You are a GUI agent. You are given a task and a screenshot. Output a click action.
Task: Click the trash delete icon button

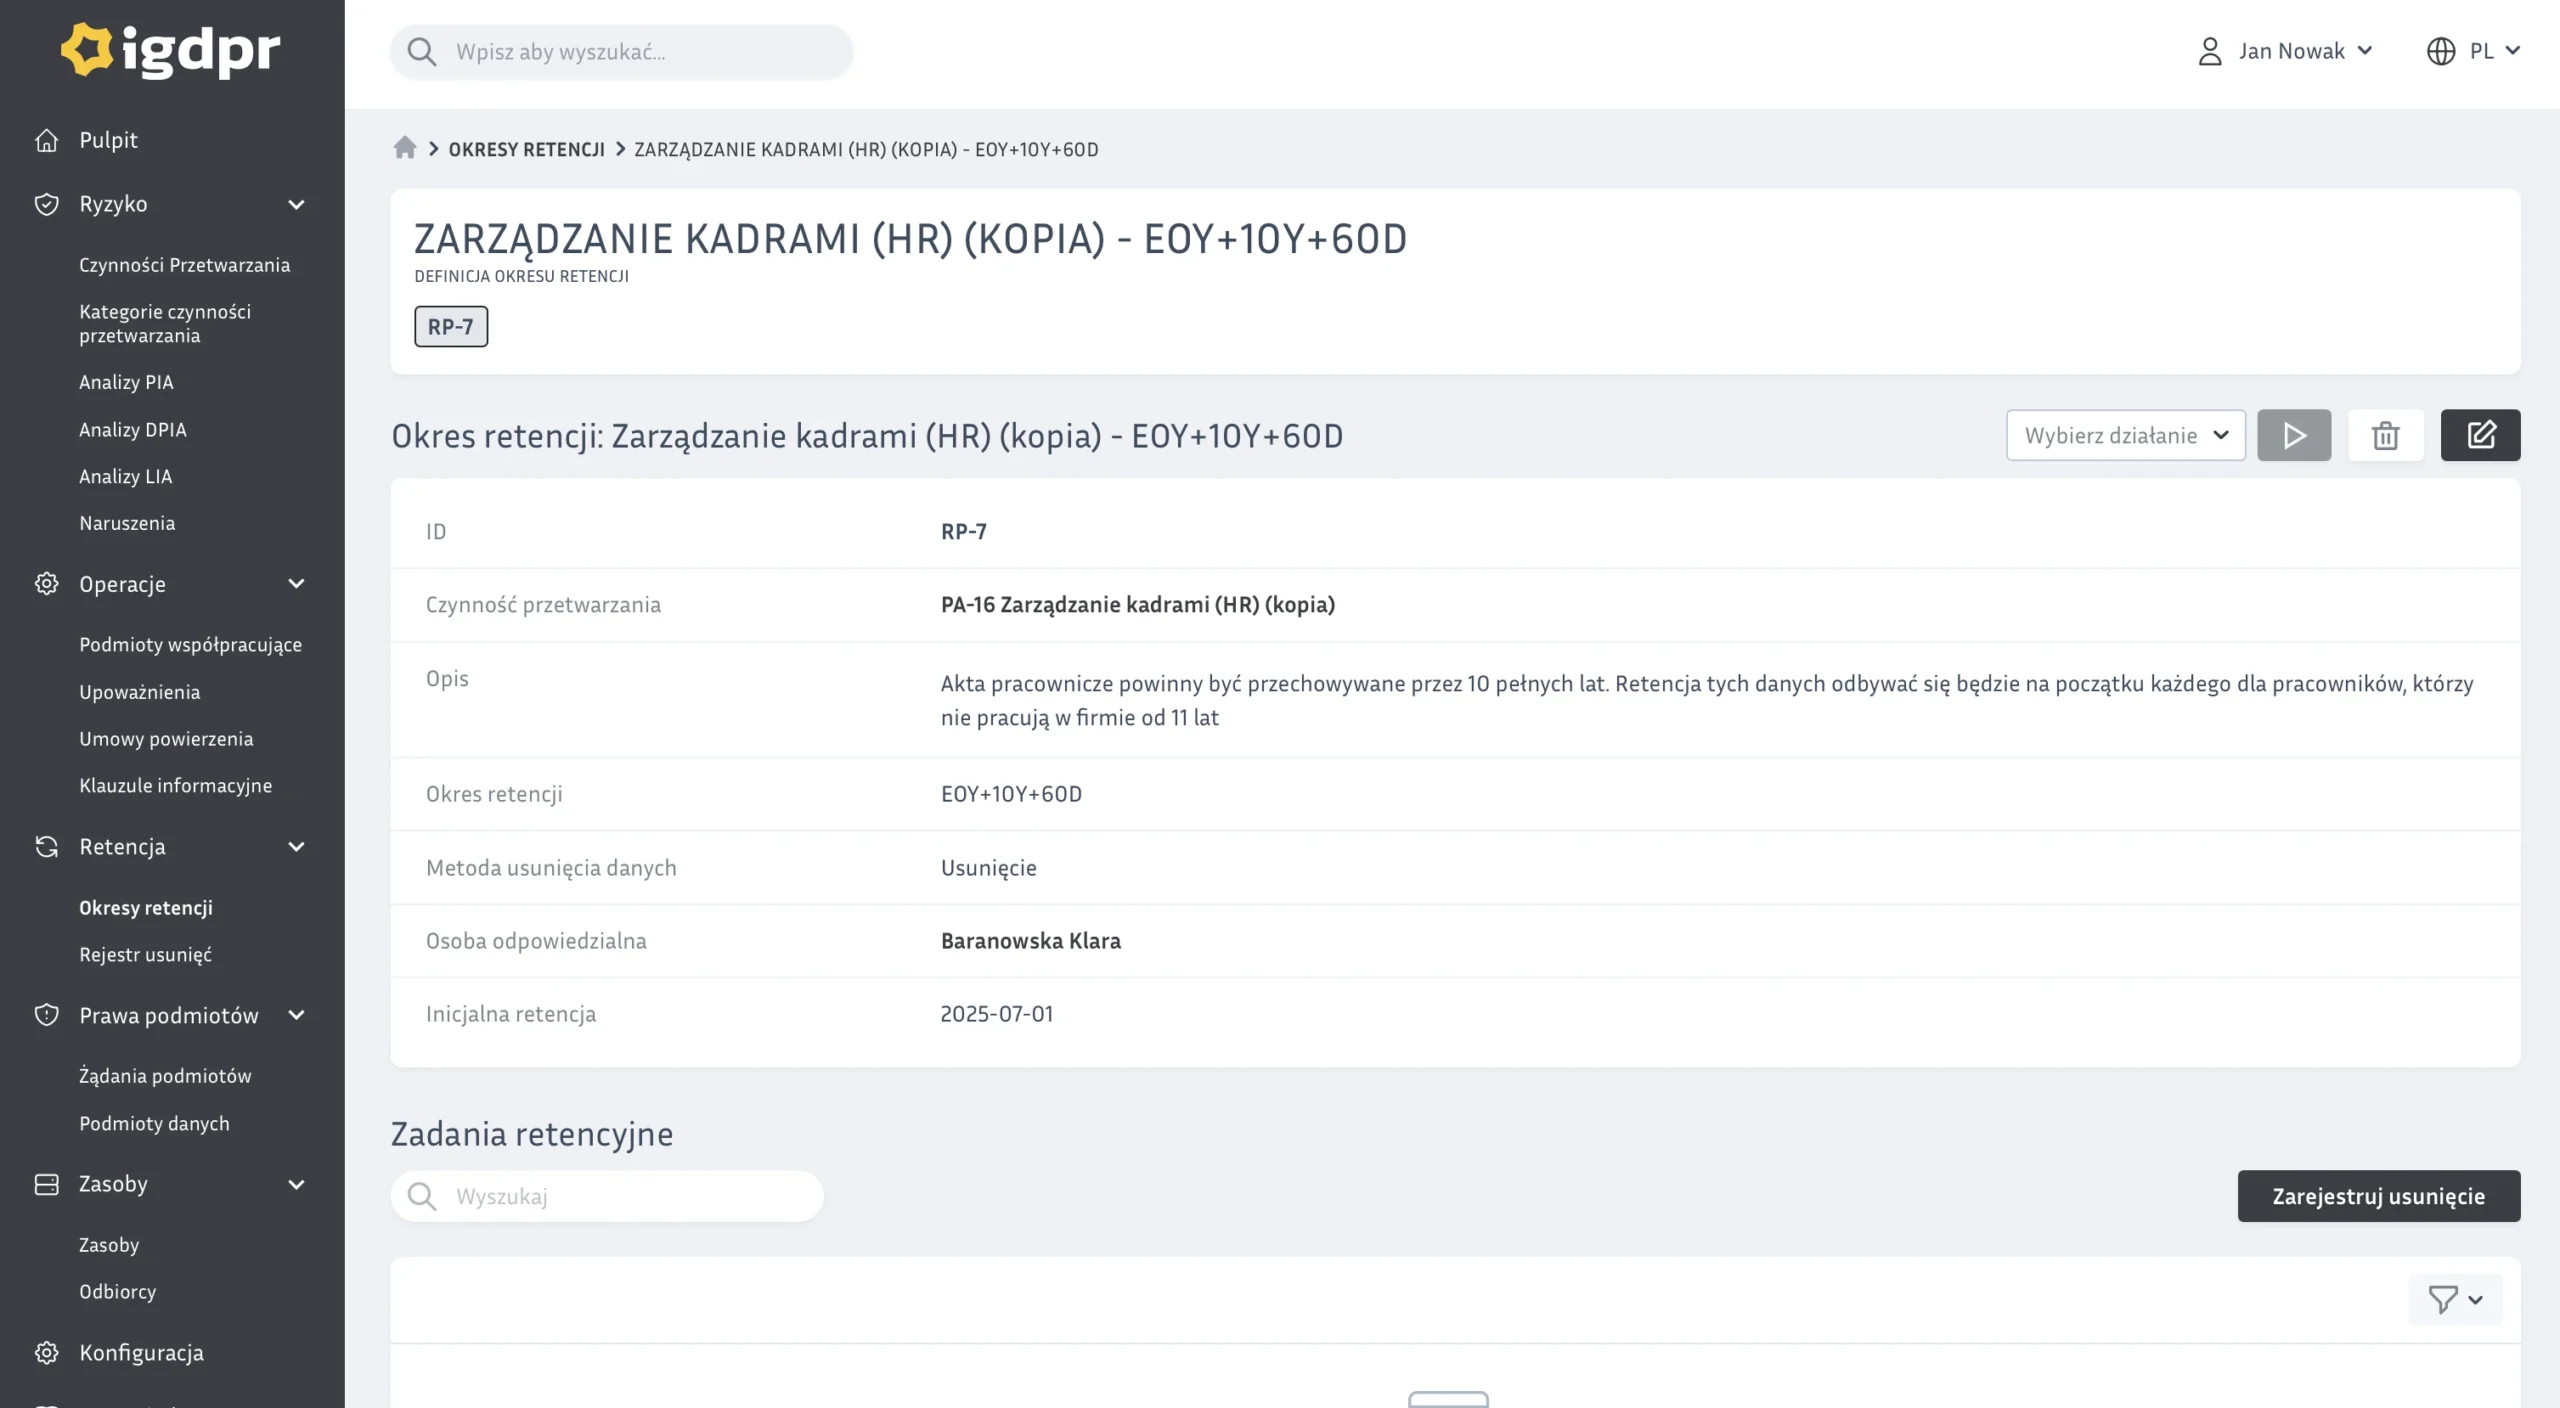[x=2385, y=435]
